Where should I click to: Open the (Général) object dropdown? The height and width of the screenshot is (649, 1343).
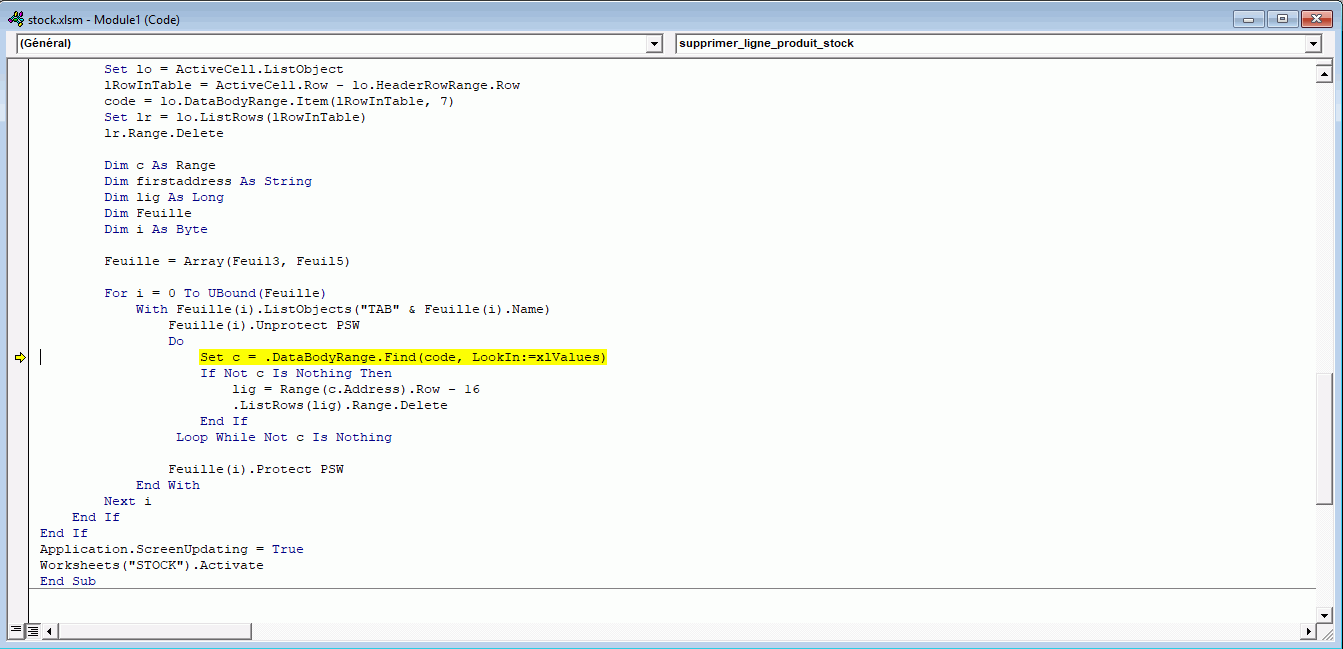click(655, 44)
